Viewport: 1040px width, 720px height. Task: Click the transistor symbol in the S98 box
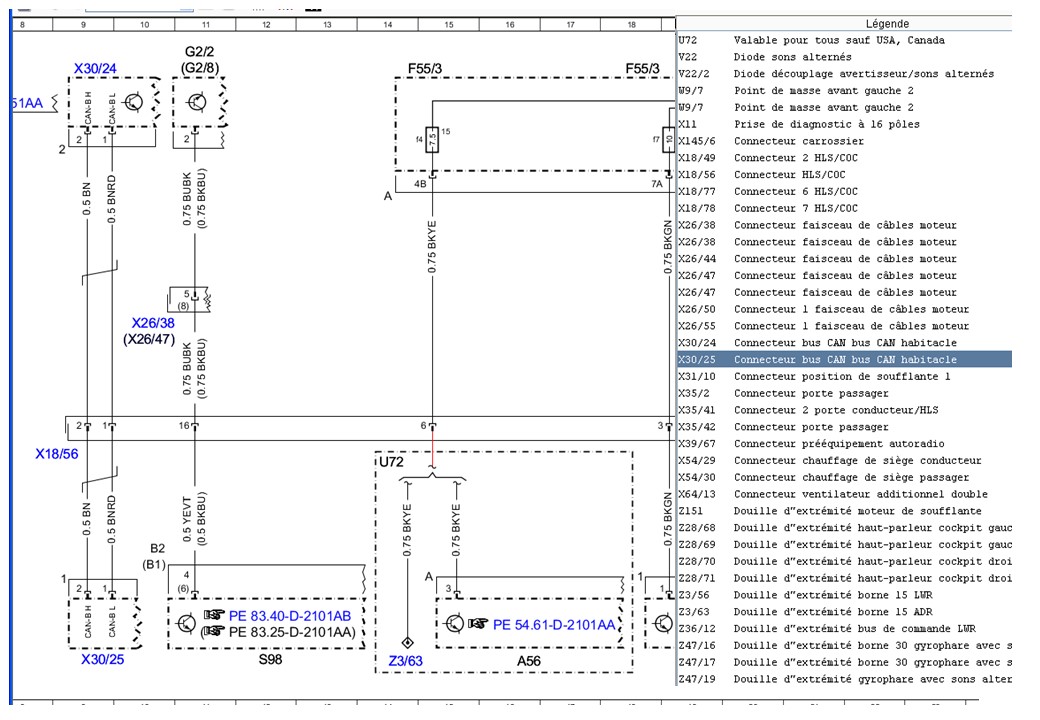coord(186,623)
